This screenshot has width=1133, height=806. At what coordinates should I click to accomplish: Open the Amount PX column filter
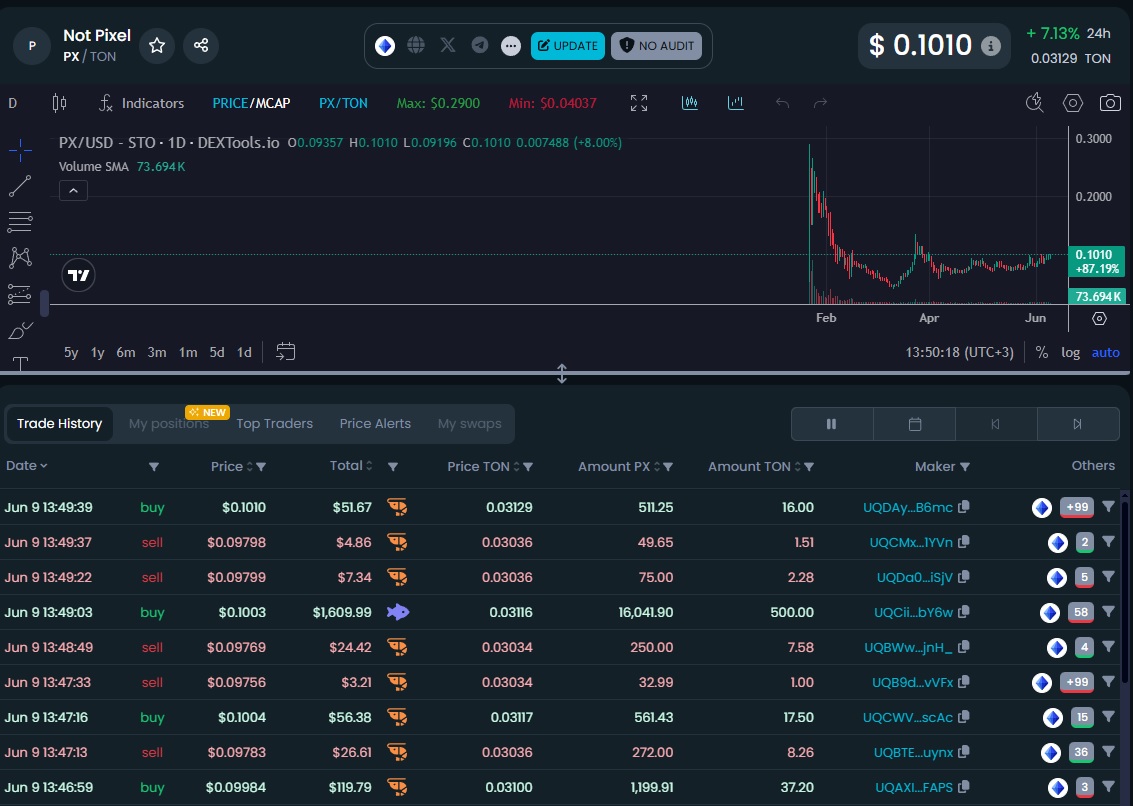point(668,467)
